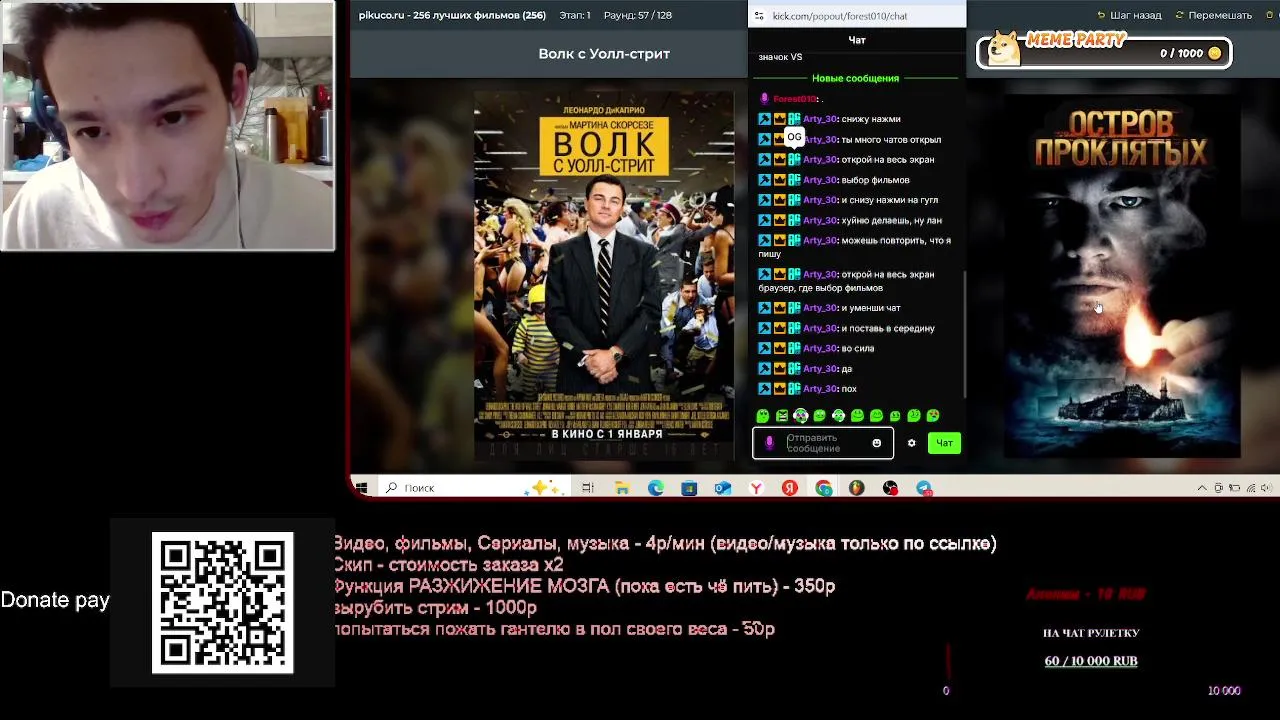Show hidden tray icons chevron

pos(1202,488)
